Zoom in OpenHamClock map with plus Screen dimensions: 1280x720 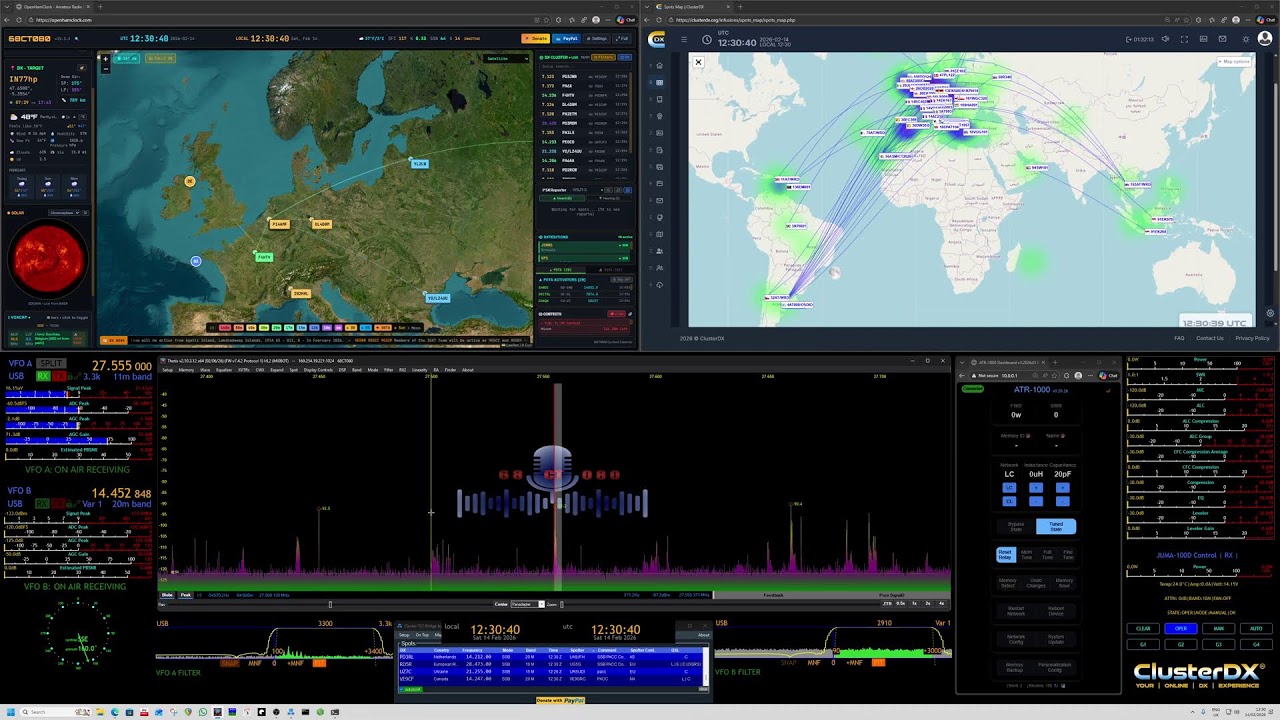[x=105, y=59]
